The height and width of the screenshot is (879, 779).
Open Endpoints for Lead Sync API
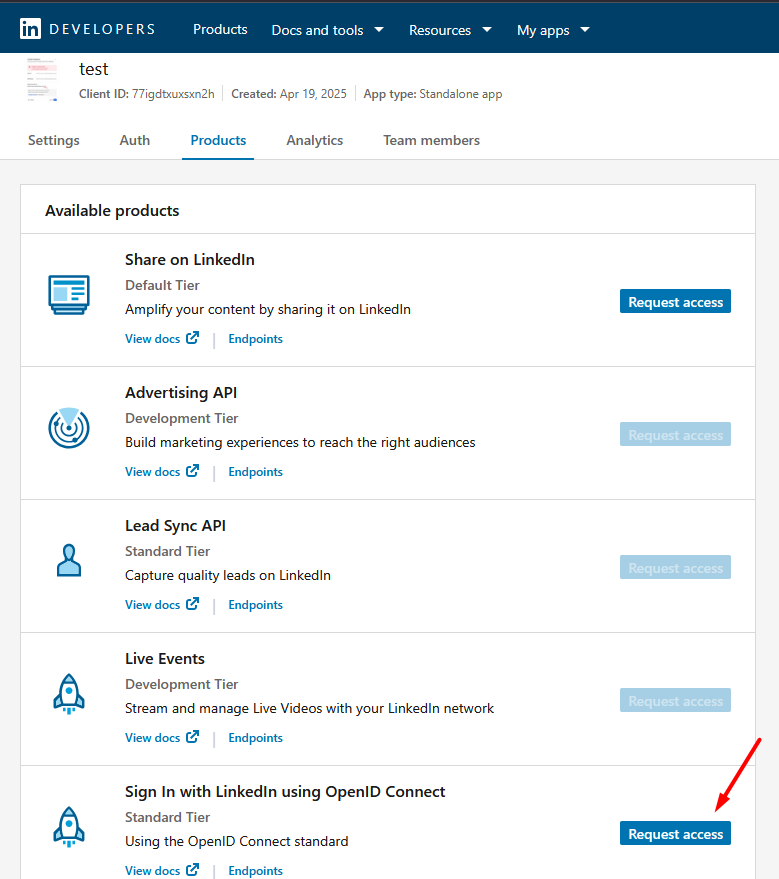256,604
